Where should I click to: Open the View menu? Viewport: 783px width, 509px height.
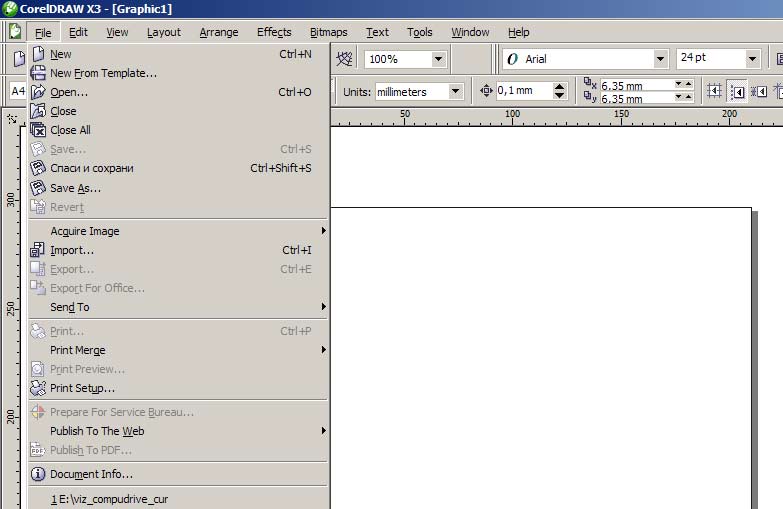[x=117, y=32]
